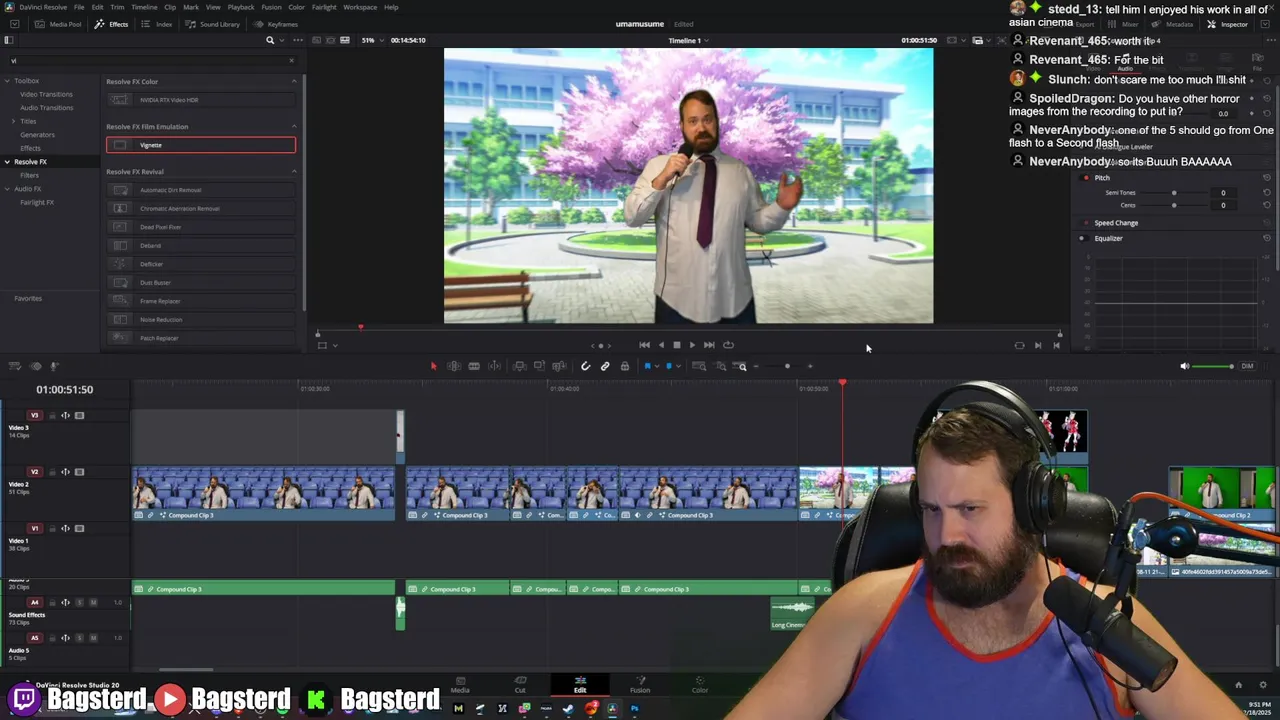Image resolution: width=1280 pixels, height=720 pixels.
Task: Mute the Sound Effects A4 track
Action: tap(93, 602)
